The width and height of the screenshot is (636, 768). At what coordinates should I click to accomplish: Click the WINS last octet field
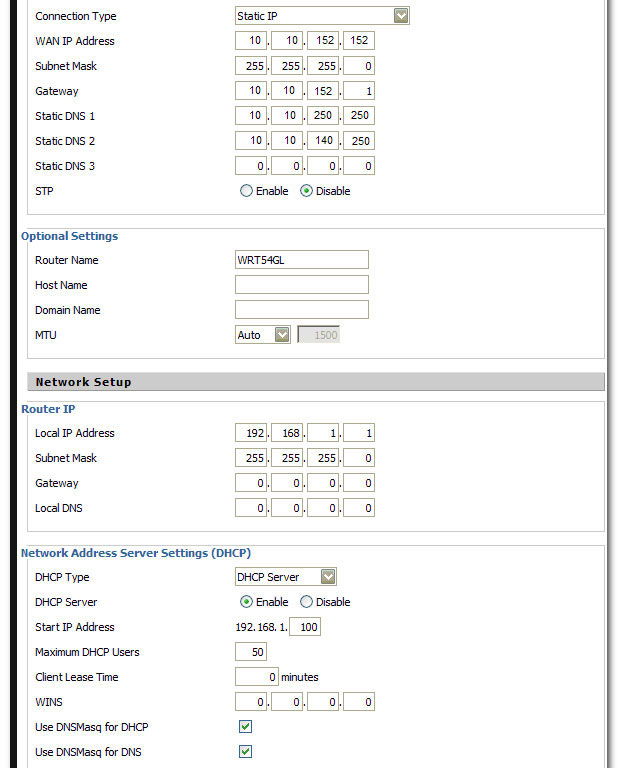click(359, 702)
